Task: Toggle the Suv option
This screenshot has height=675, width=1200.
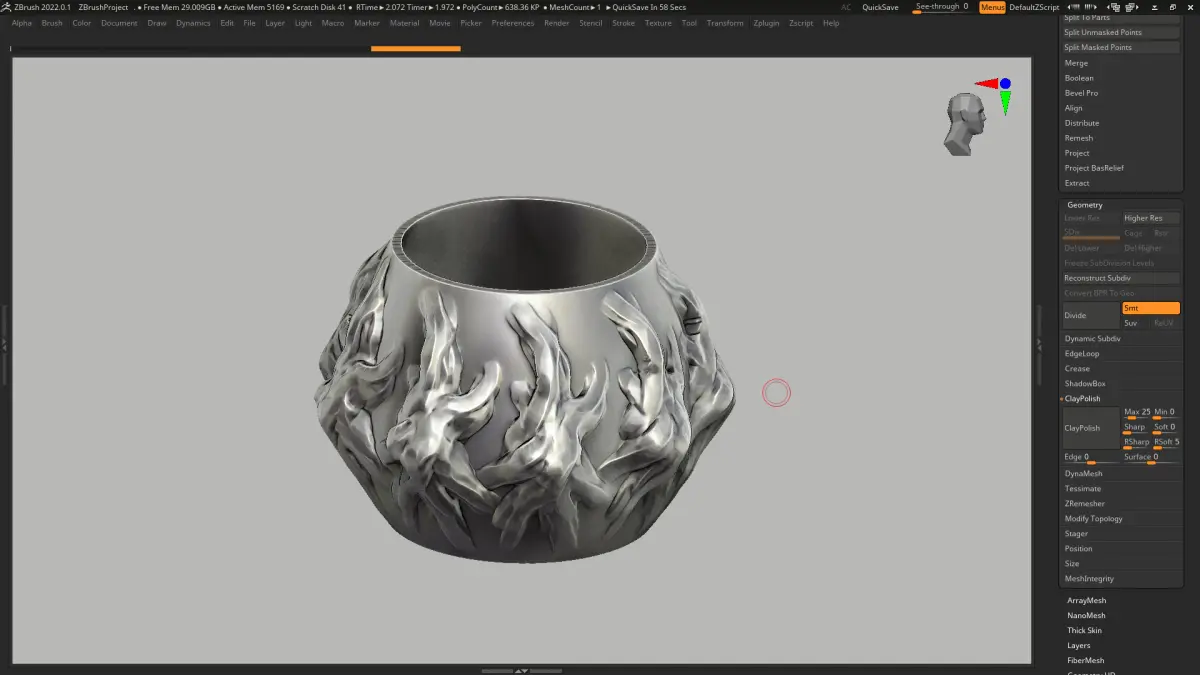Action: 1136,323
